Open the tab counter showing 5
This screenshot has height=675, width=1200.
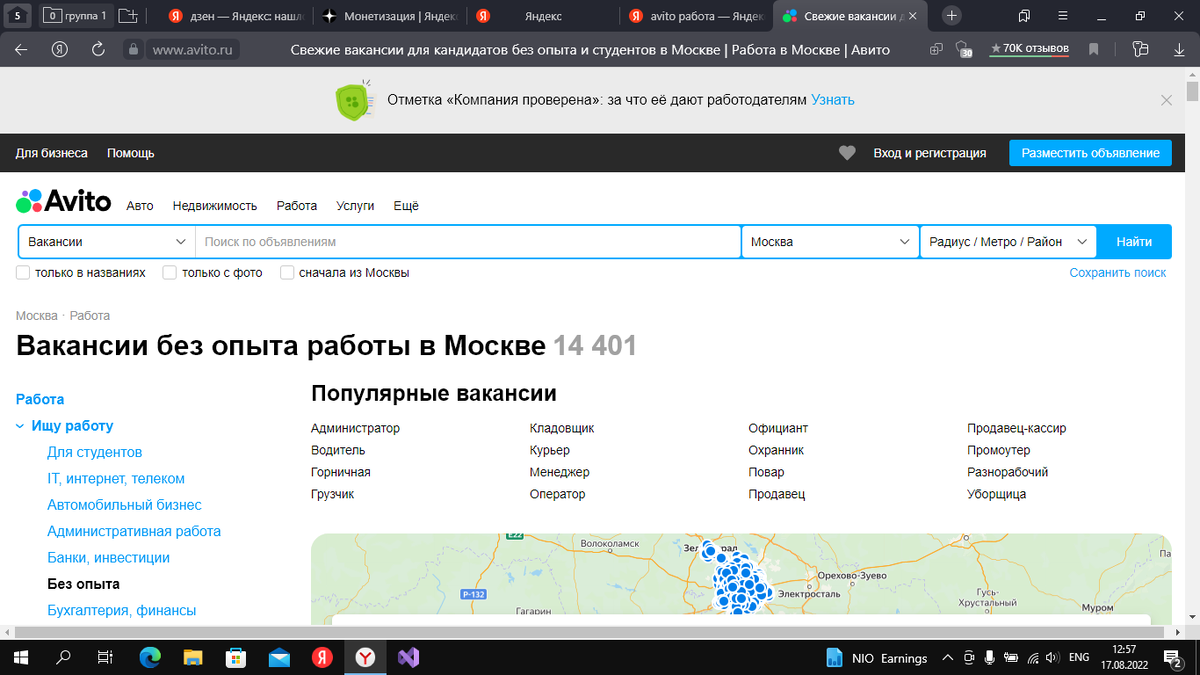pos(17,16)
